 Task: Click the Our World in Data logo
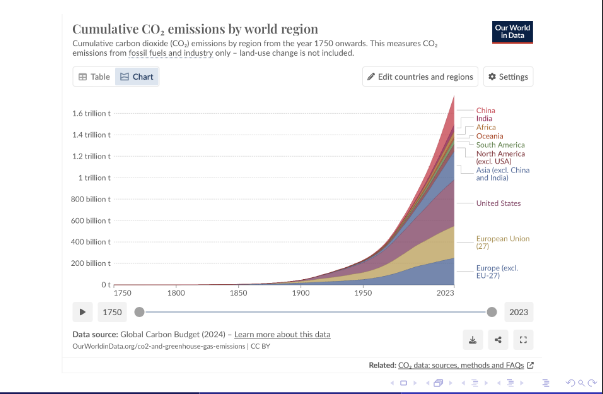pos(512,32)
